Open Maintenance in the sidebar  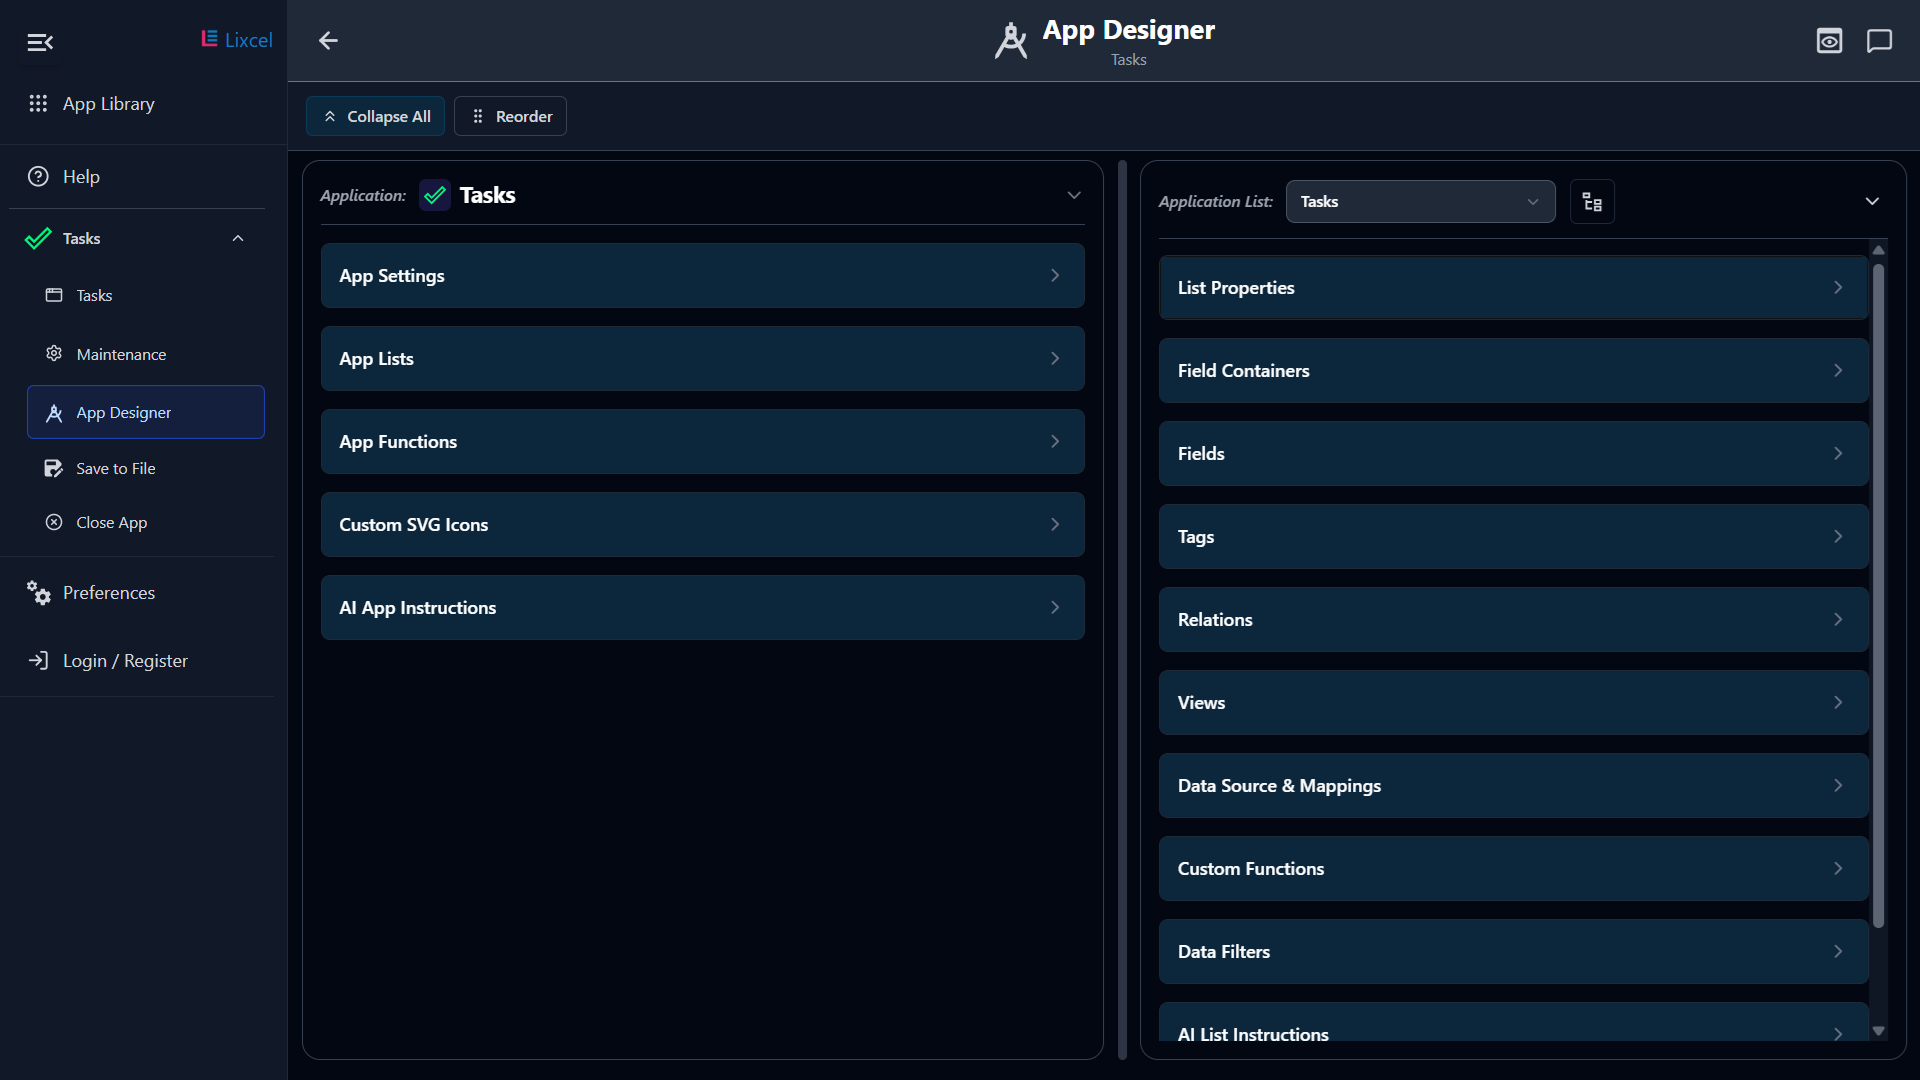[x=146, y=355]
